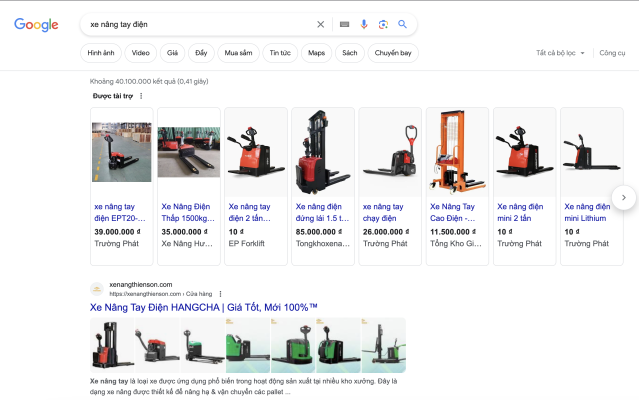Click the blue search magnifier button
Viewport: 639px width, 400px height.
pyautogui.click(x=402, y=25)
